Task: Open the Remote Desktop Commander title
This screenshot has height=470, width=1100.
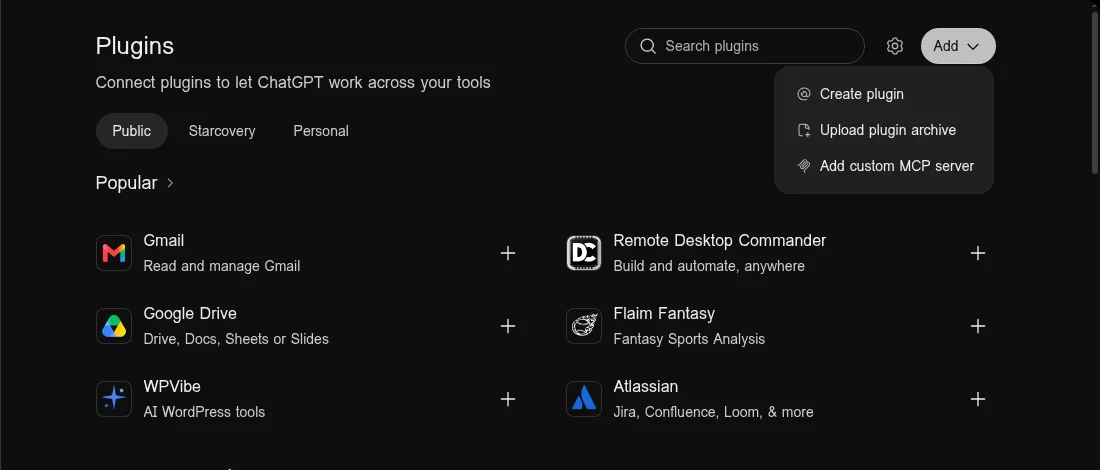Action: (720, 241)
